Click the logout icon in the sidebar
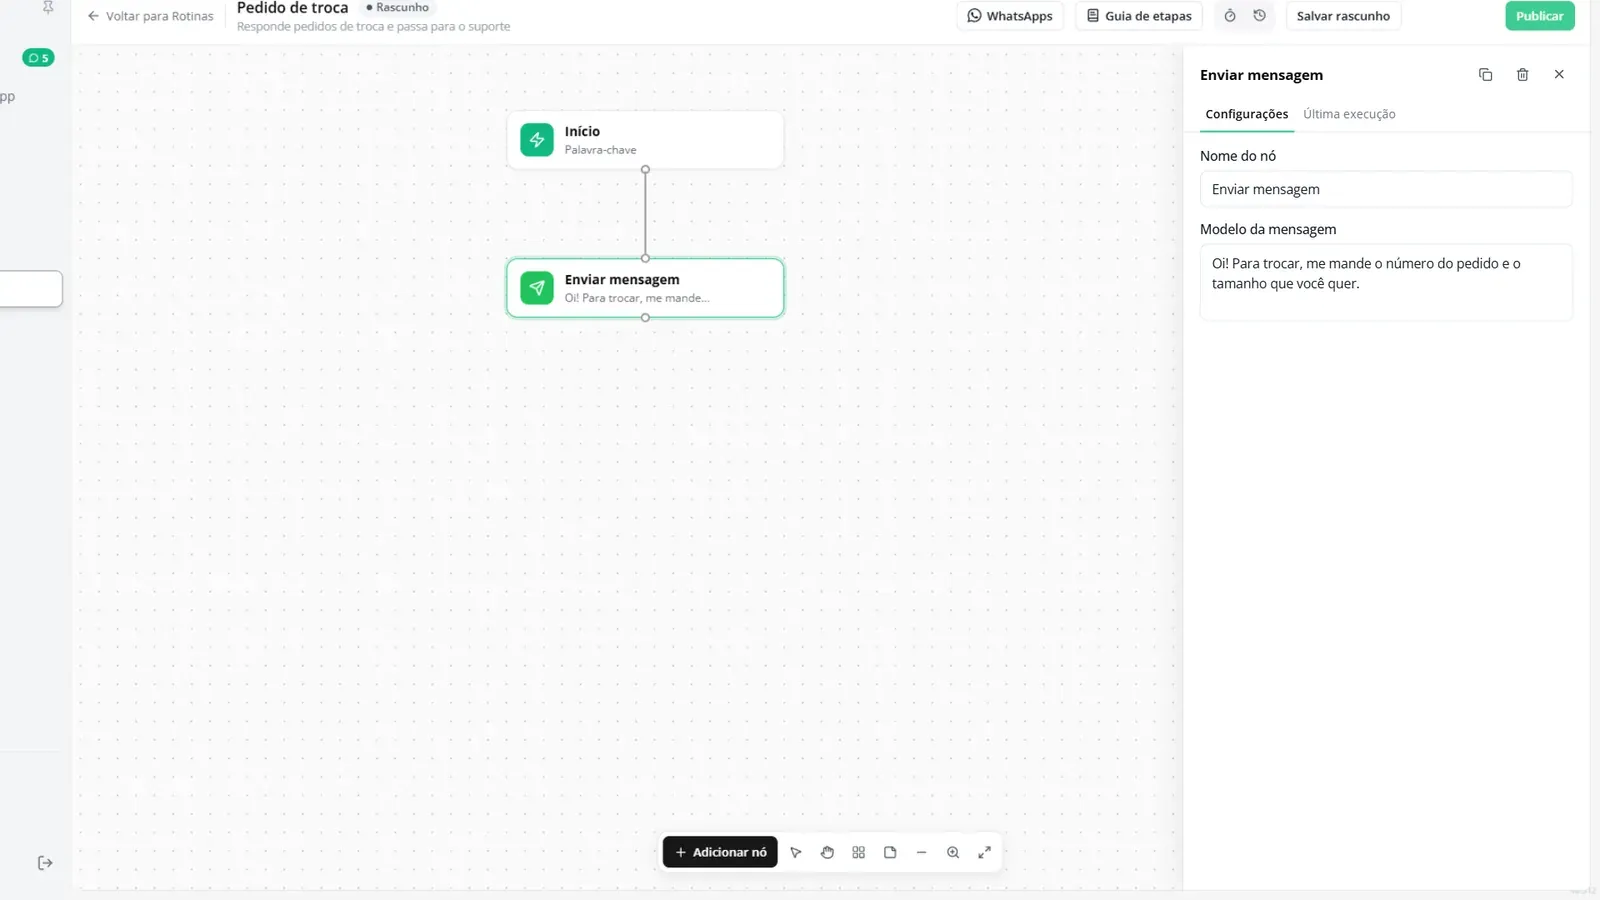 (x=45, y=863)
